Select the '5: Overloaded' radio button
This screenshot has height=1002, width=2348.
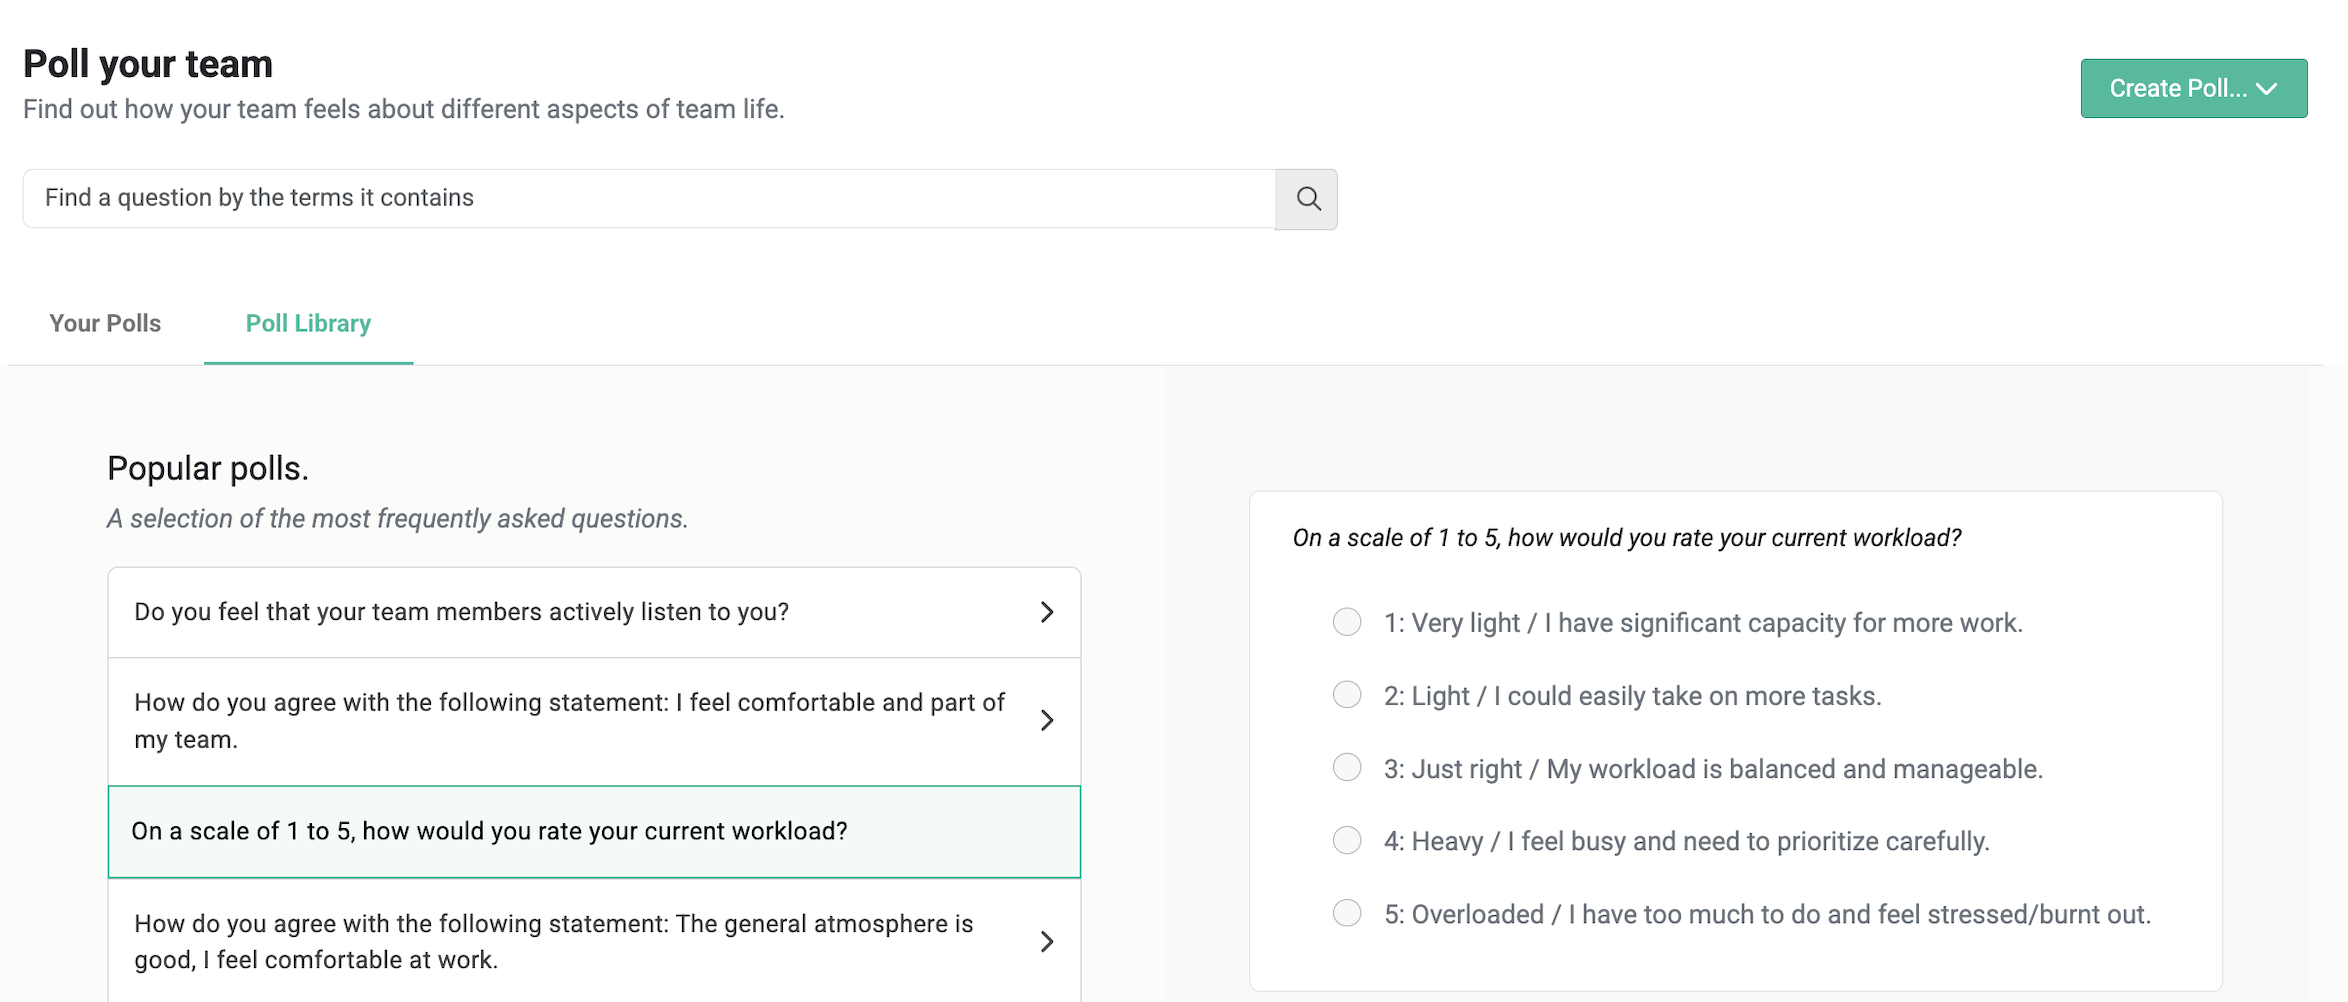pos(1347,913)
